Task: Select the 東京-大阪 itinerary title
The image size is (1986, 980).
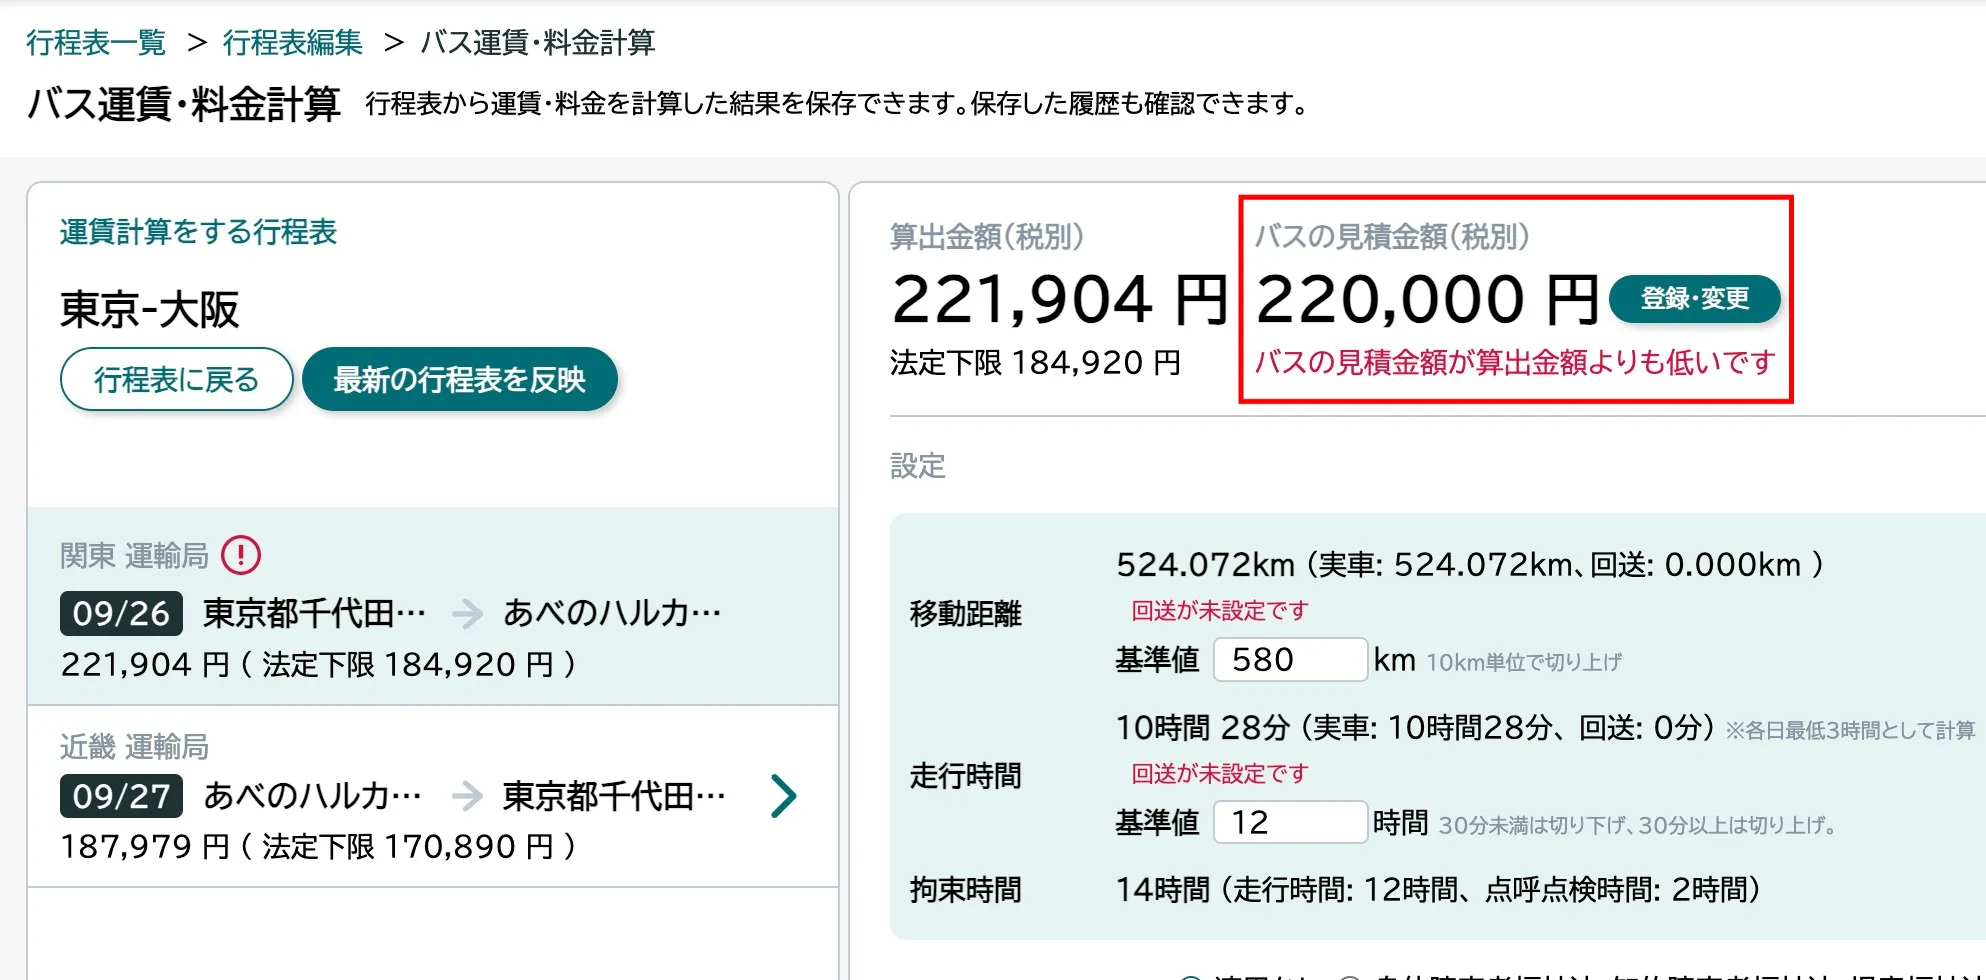Action: pyautogui.click(x=148, y=308)
